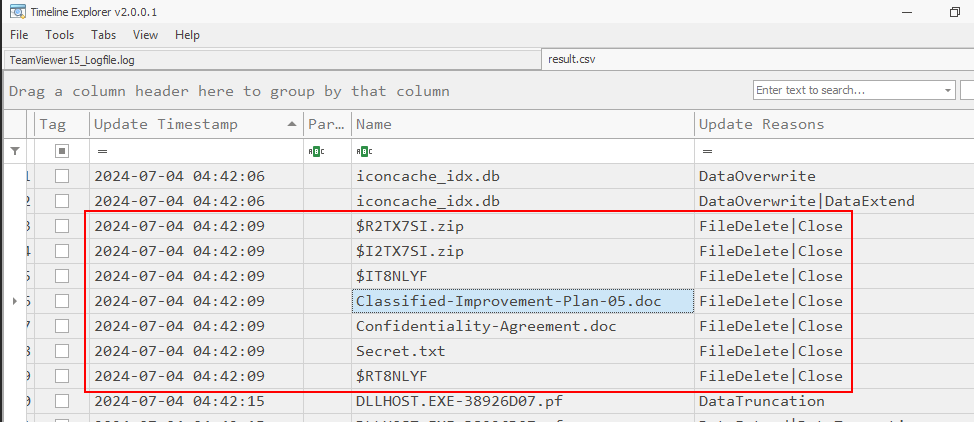
Task: Click the sort arrow on Update Timestamp header
Action: pyautogui.click(x=292, y=124)
